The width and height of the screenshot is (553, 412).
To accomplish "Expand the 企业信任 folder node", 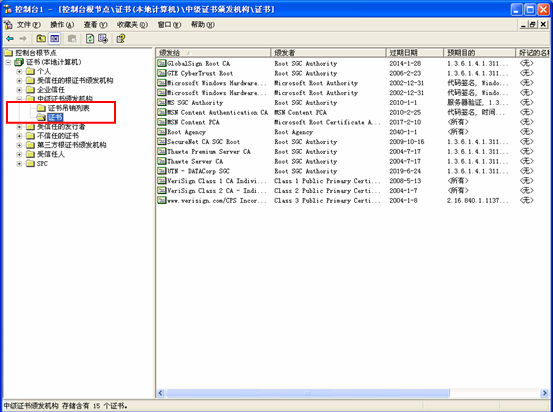I will [19, 90].
